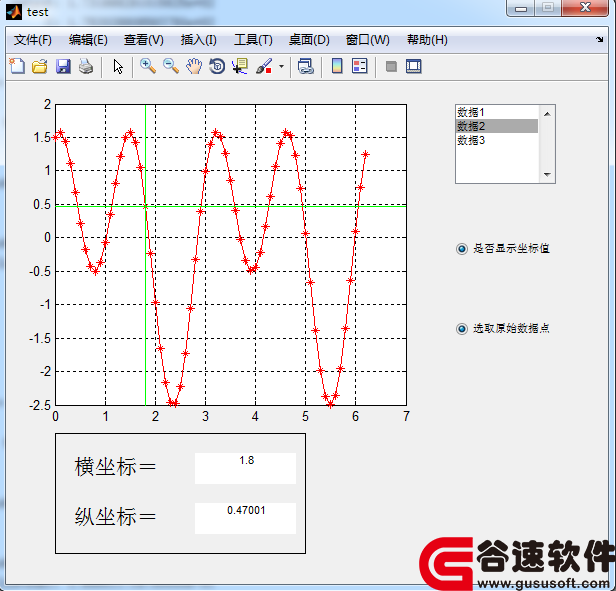Click the 纵坐标 value field showing 0.47001

point(245,518)
